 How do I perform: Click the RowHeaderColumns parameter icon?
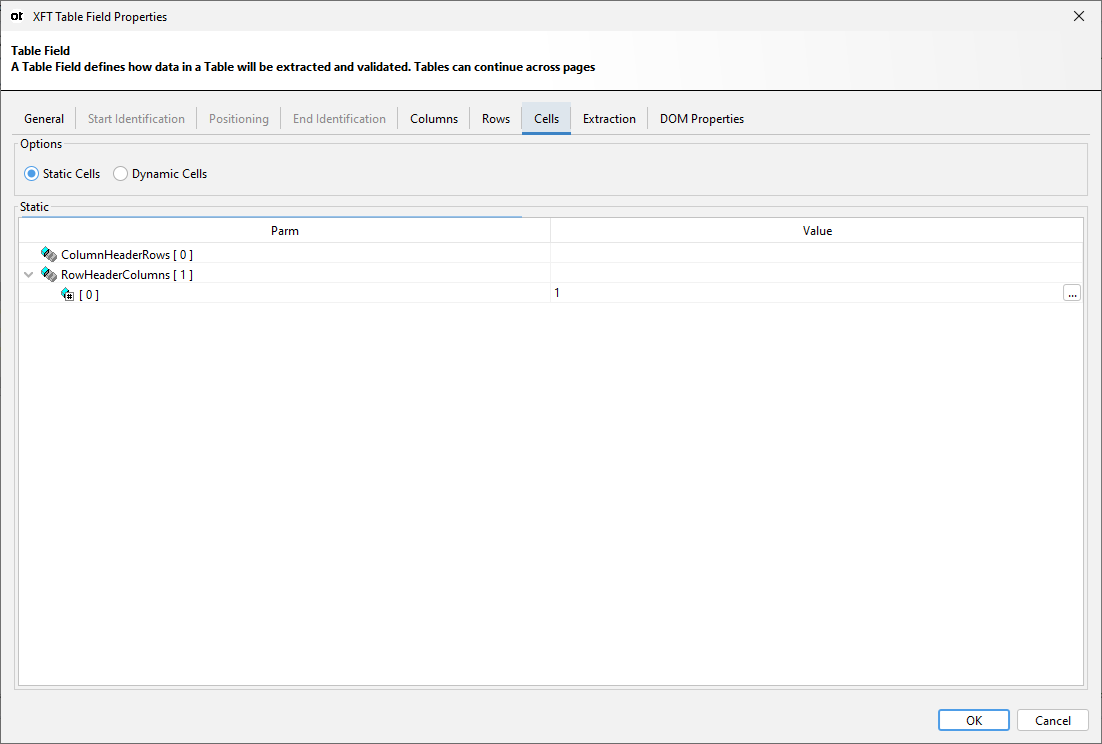tap(48, 274)
